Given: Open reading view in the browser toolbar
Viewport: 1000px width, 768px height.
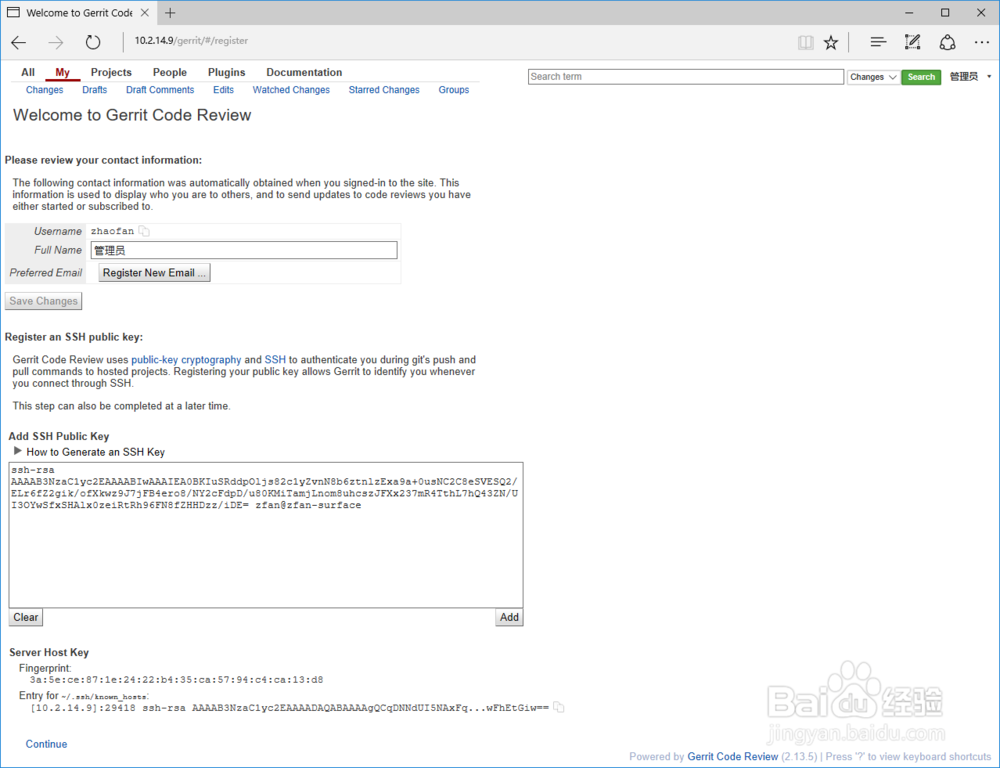Looking at the screenshot, I should click(x=806, y=42).
